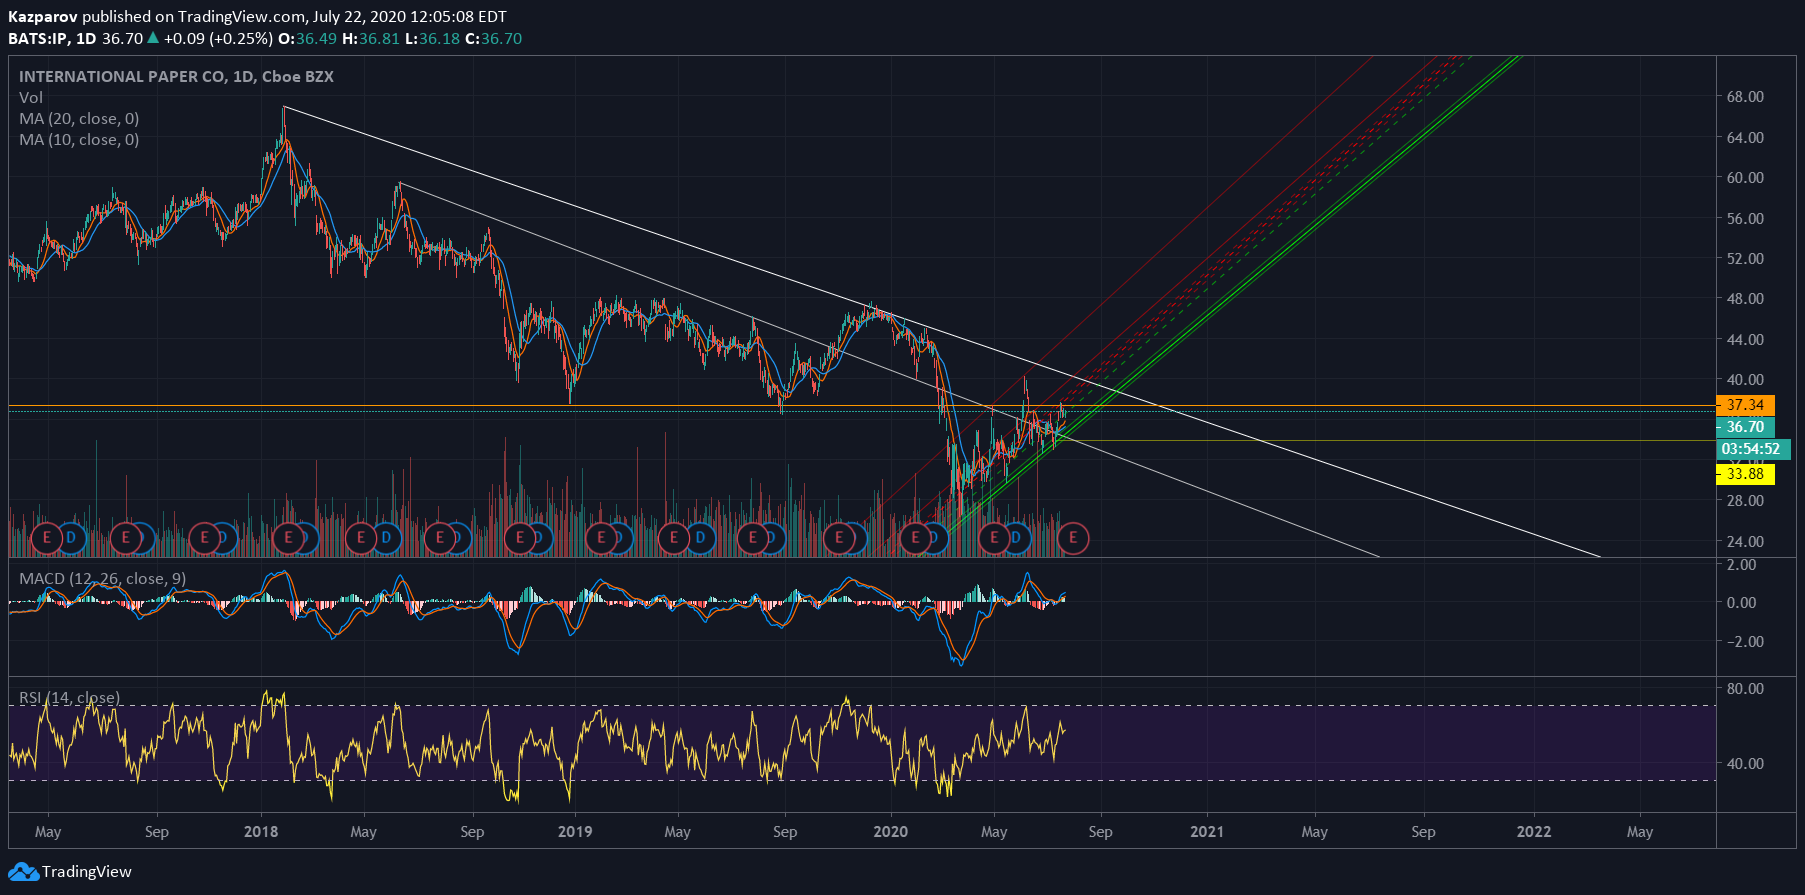The height and width of the screenshot is (895, 1805).
Task: Select the MA (10, close, 0) indicator label
Action: click(79, 139)
